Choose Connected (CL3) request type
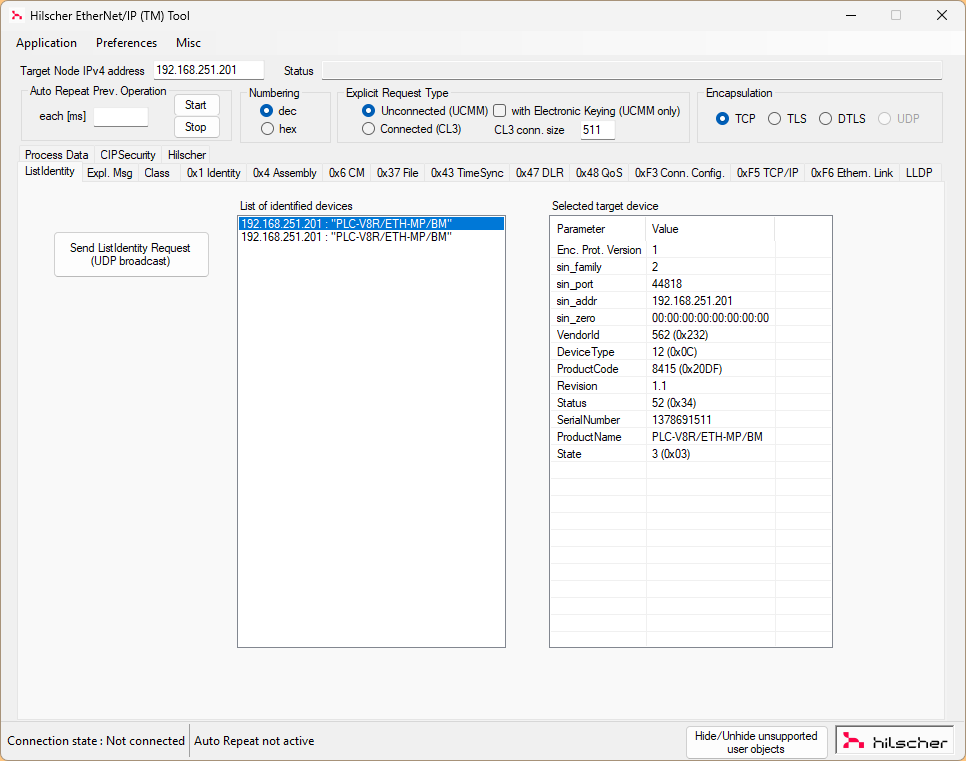966x761 pixels. [368, 129]
